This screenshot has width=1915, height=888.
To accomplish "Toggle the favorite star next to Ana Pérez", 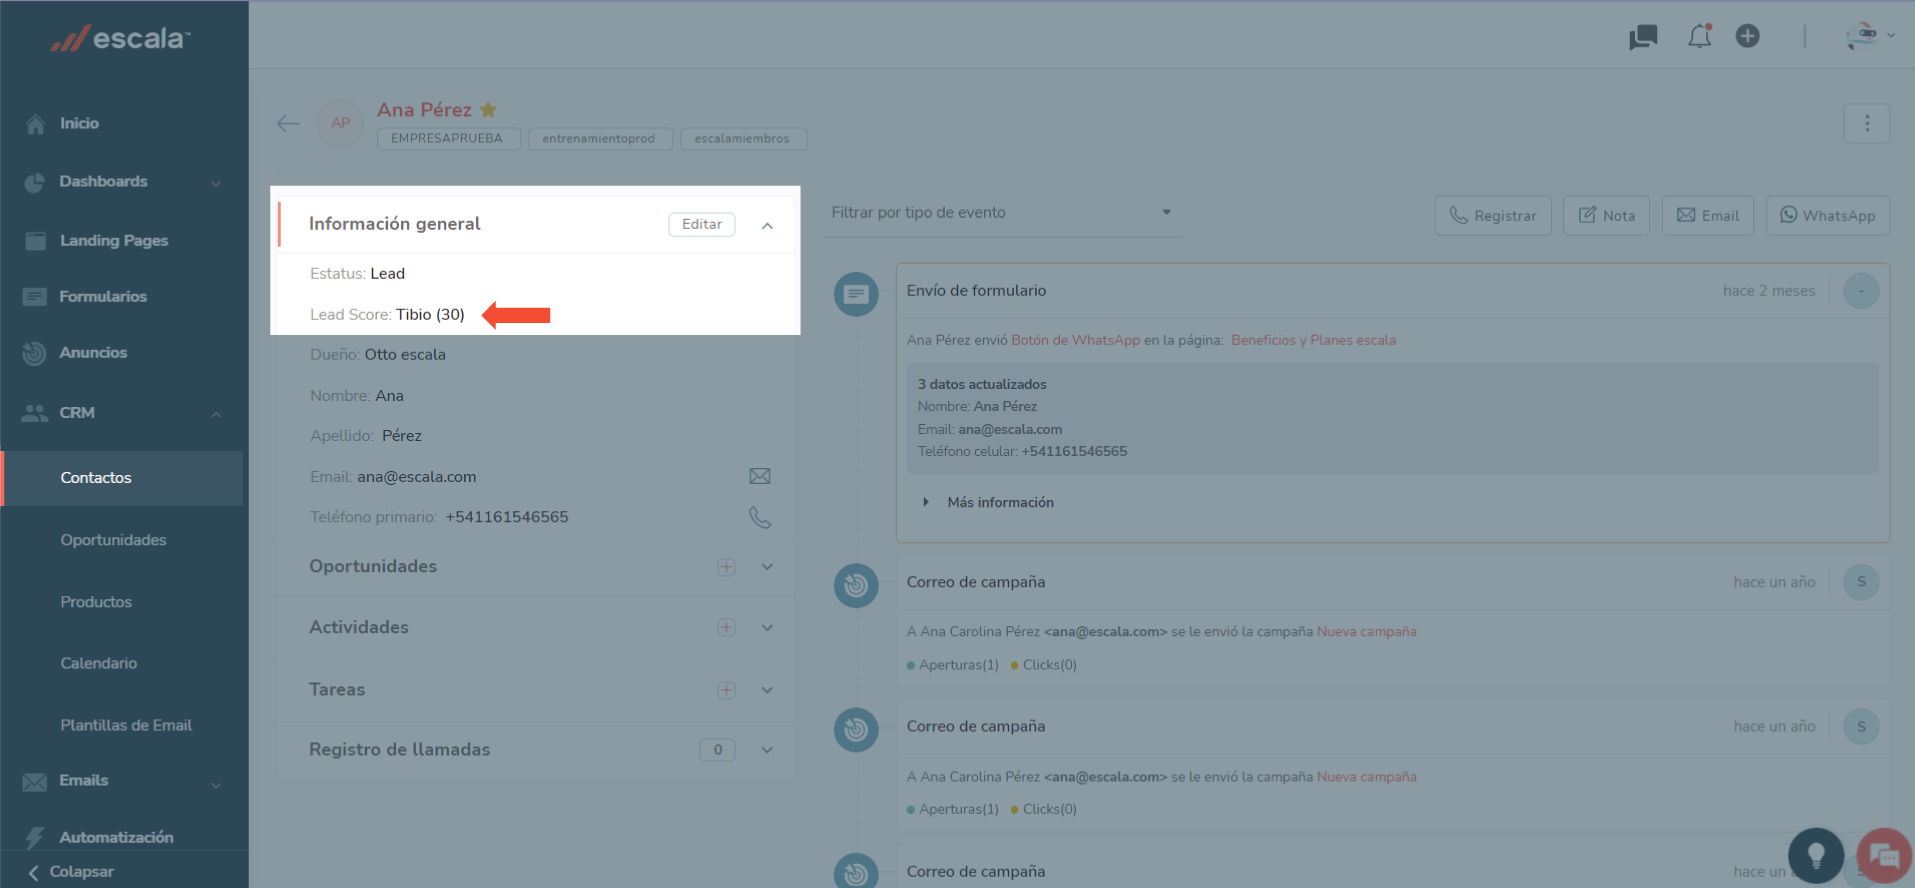I will click(x=488, y=109).
